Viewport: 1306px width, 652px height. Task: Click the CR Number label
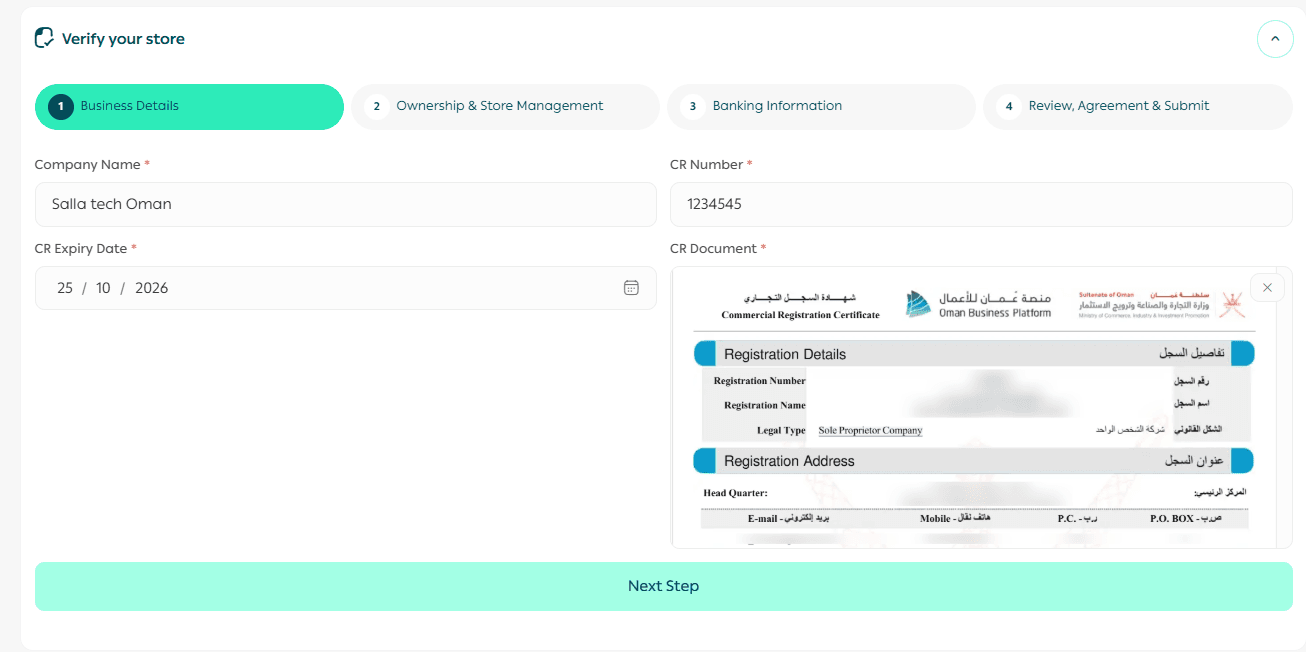pyautogui.click(x=707, y=164)
